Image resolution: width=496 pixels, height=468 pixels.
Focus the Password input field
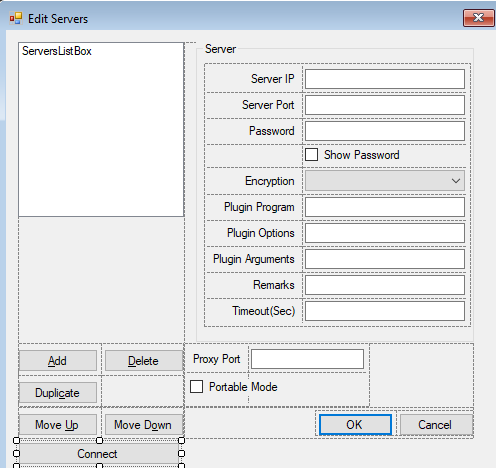(x=385, y=131)
